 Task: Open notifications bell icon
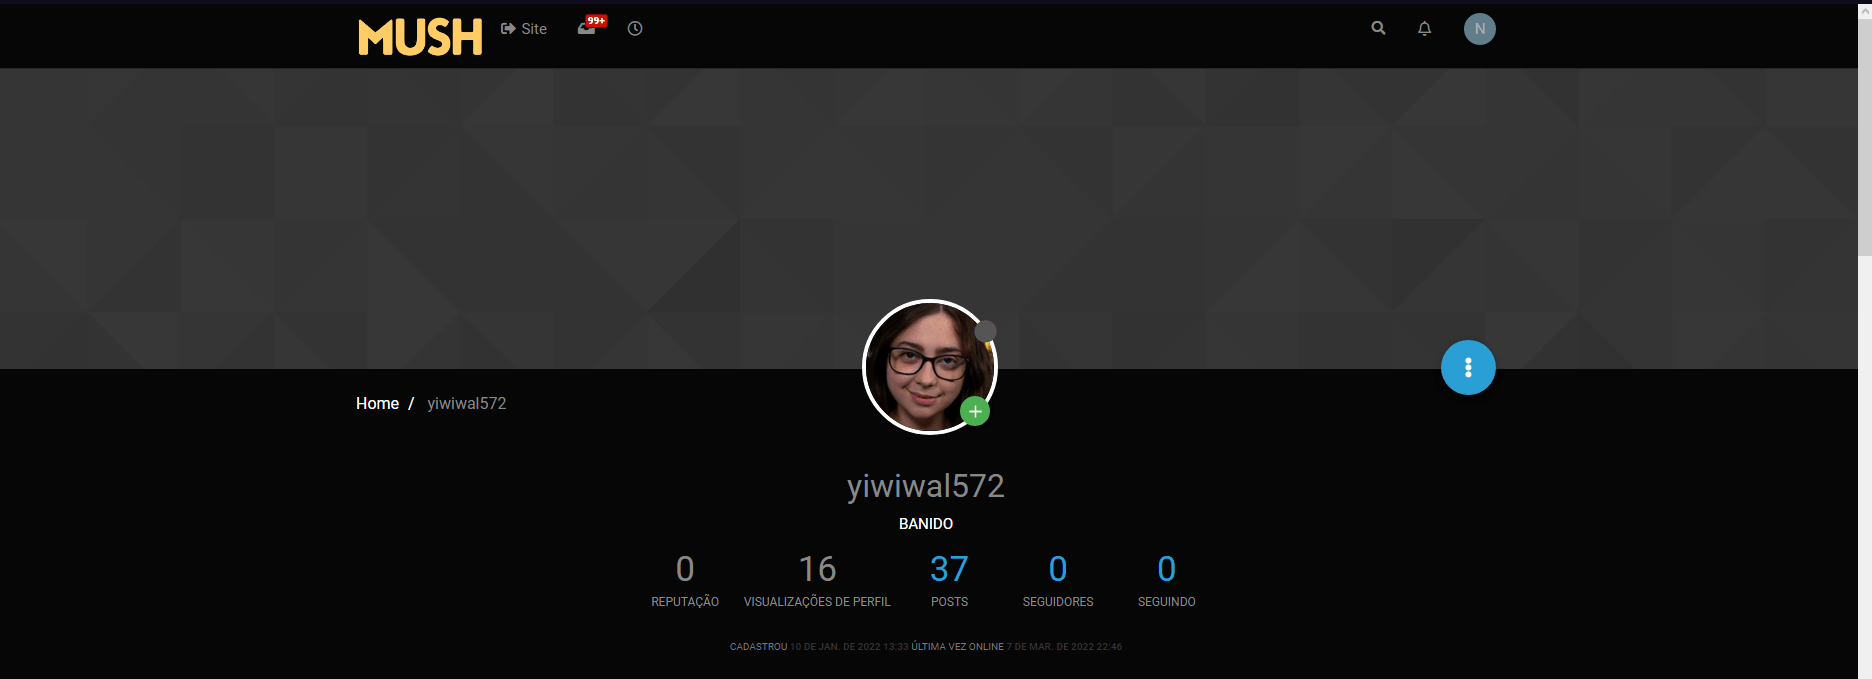point(1424,28)
